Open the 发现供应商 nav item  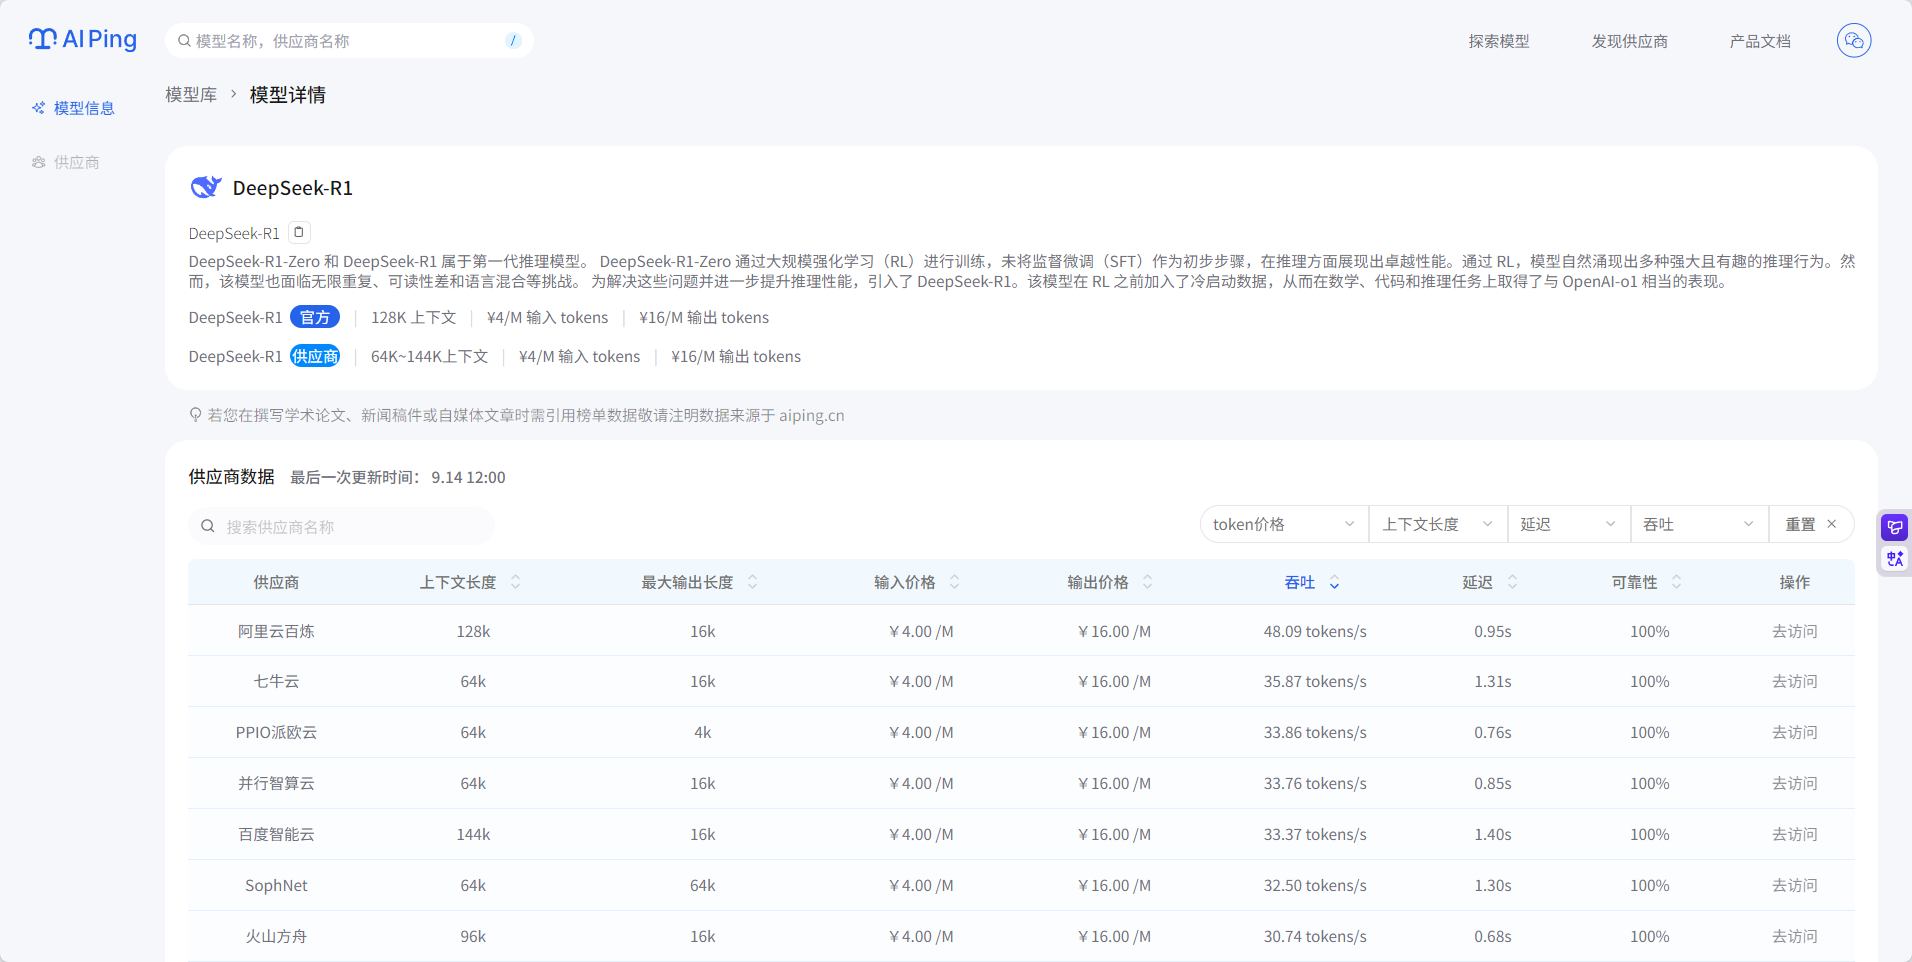click(1629, 41)
